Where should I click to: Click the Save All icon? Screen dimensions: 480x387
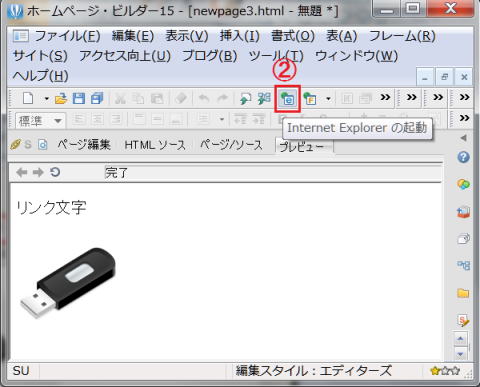pos(97,99)
